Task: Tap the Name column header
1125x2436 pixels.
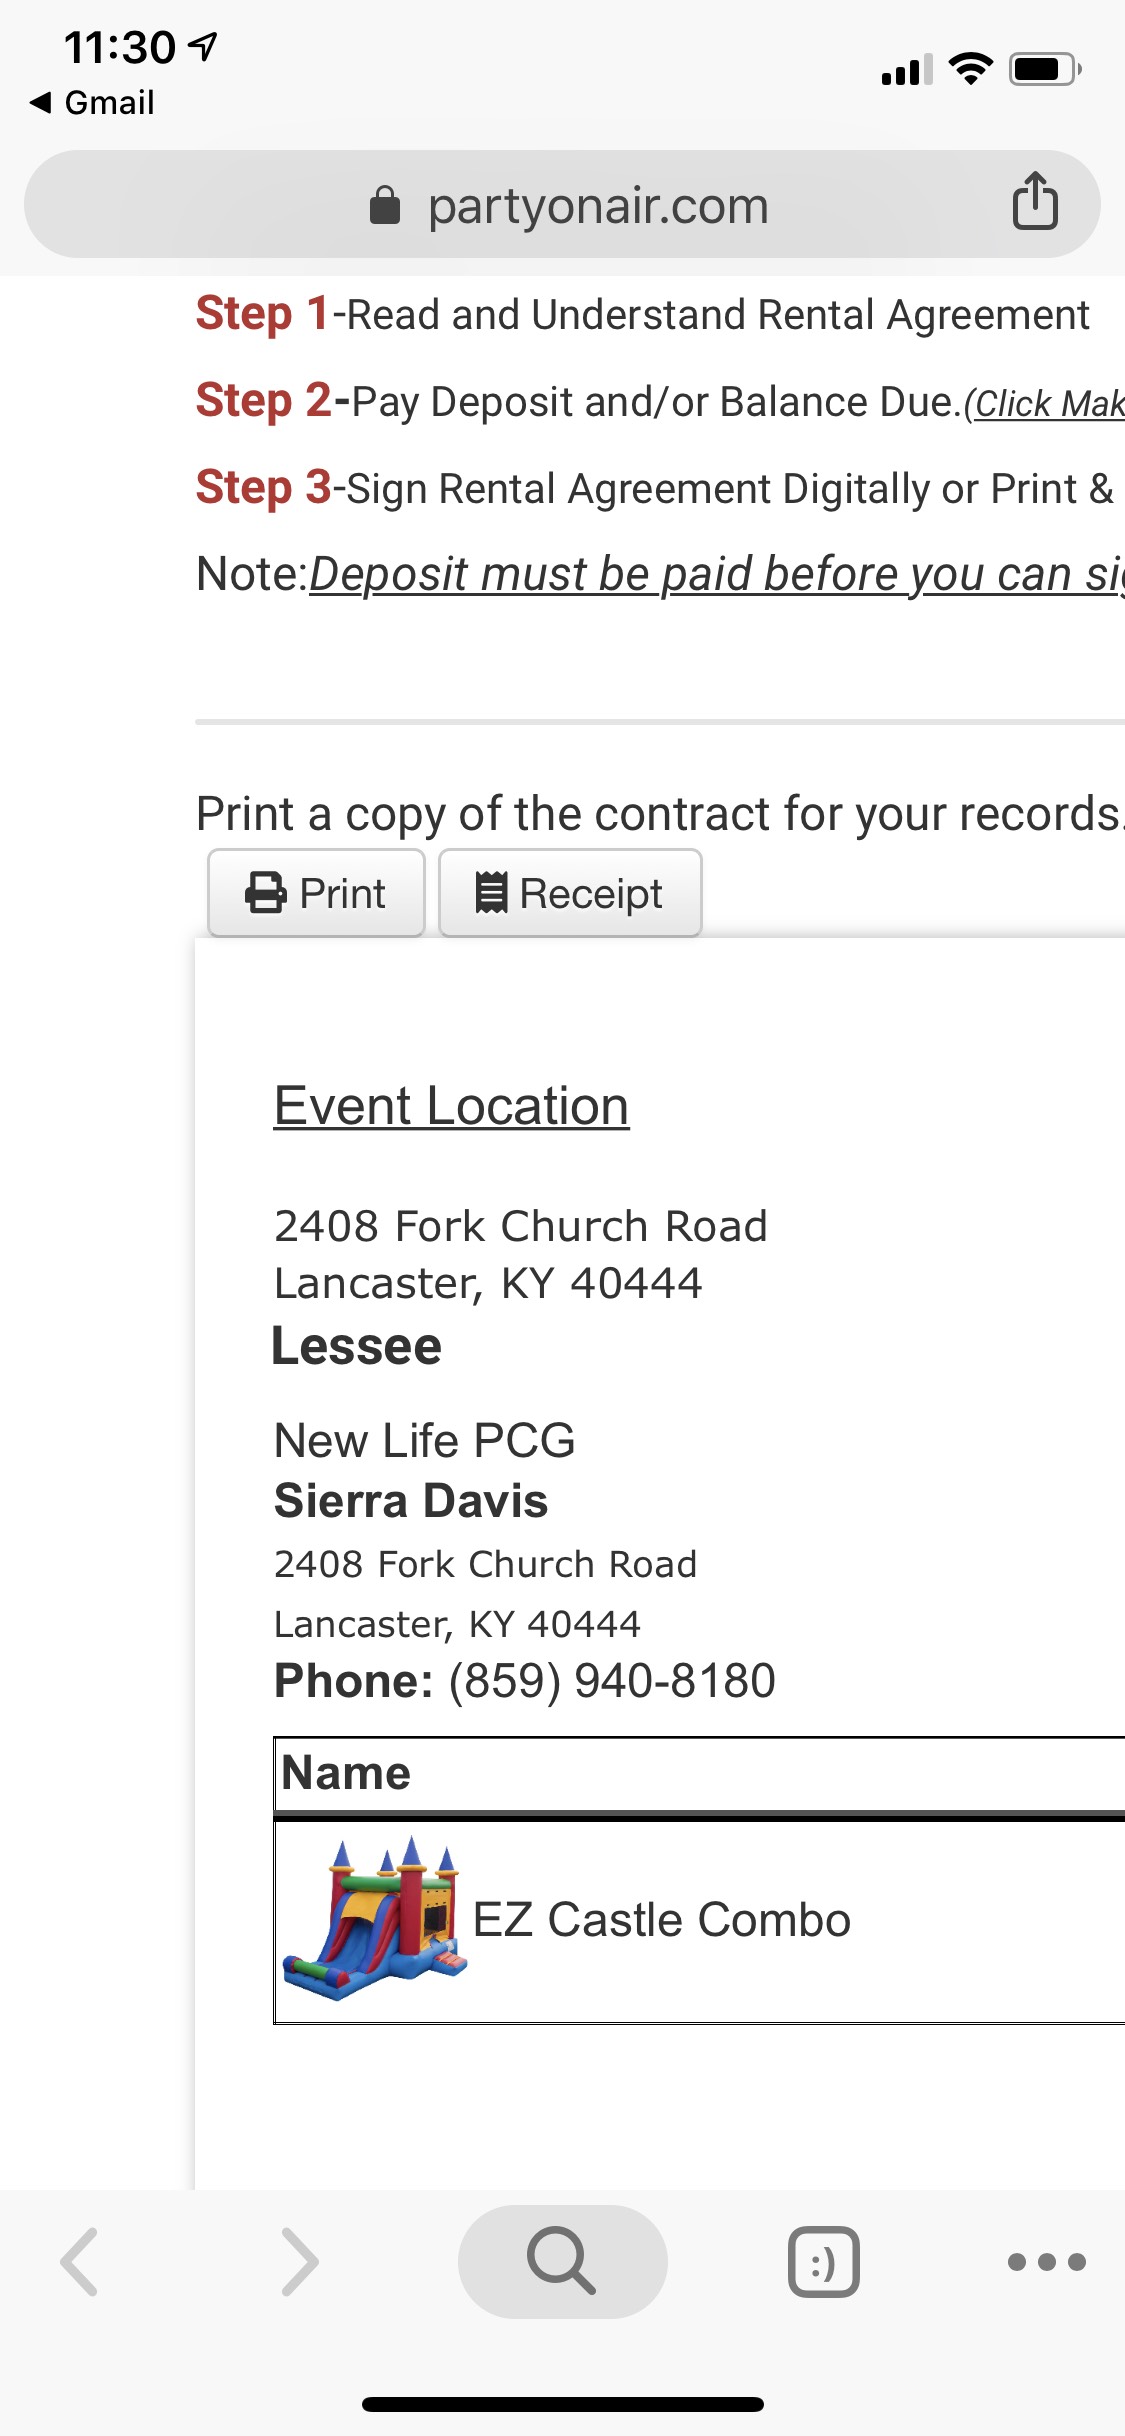Action: 346,1773
